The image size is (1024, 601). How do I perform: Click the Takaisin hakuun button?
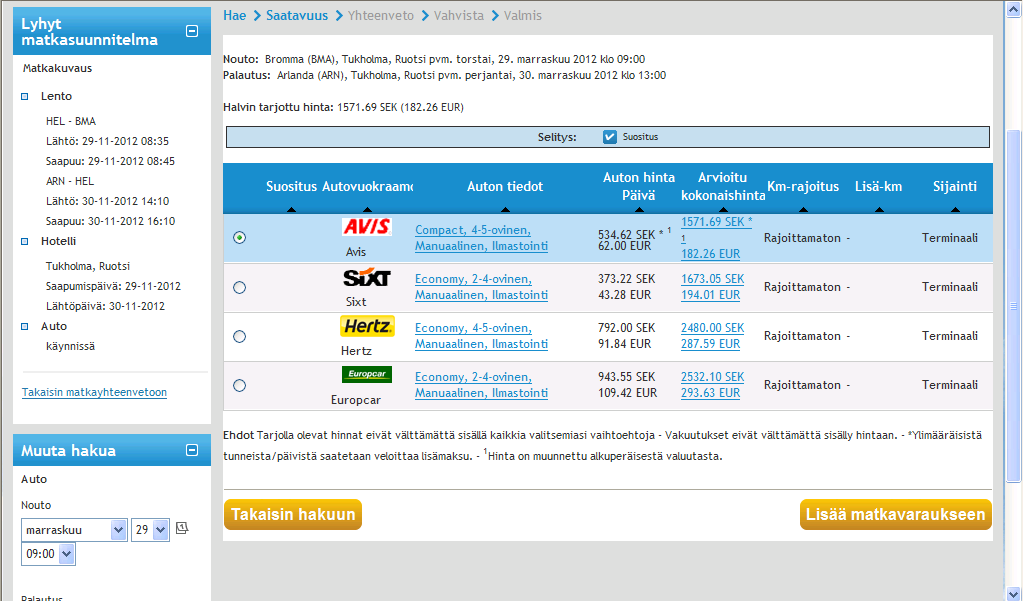293,515
